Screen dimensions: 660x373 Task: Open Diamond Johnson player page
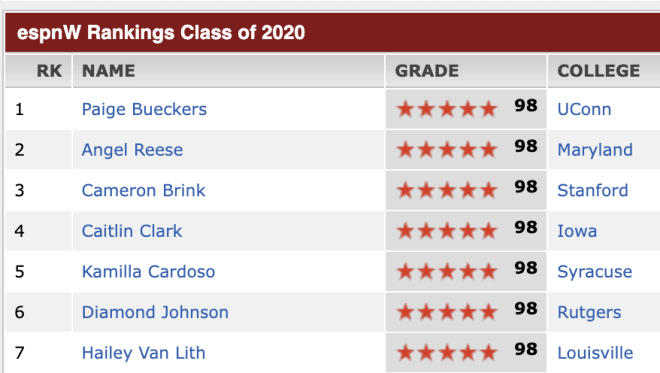coord(155,312)
